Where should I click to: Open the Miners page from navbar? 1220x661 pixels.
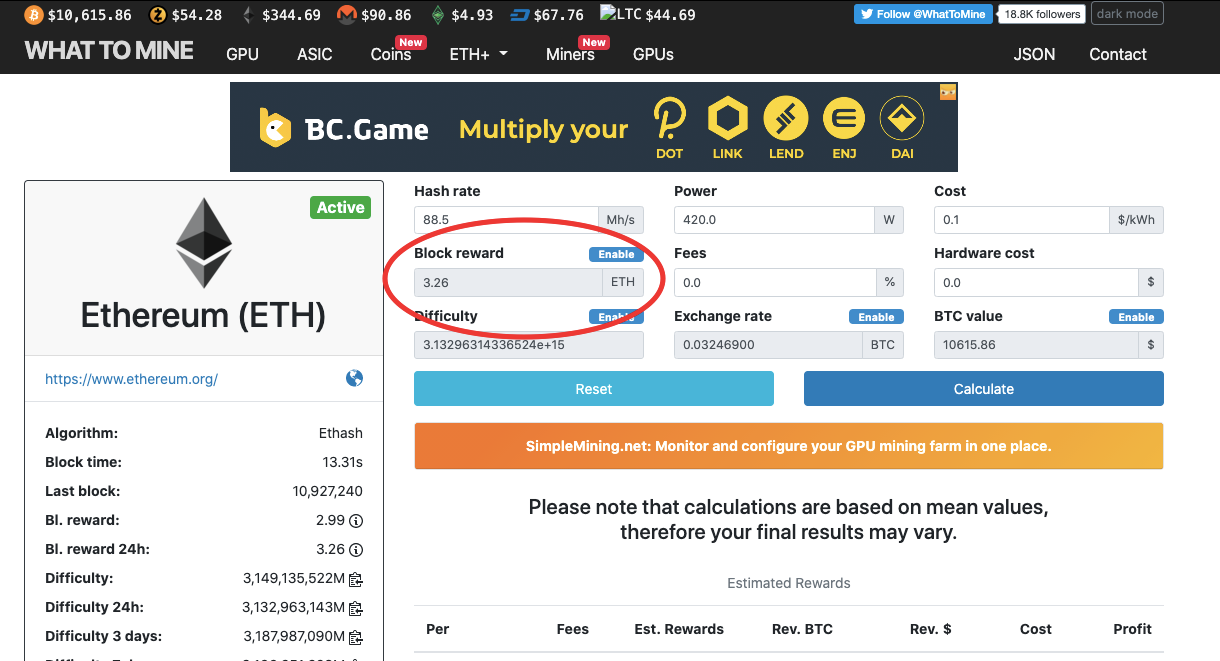[570, 54]
